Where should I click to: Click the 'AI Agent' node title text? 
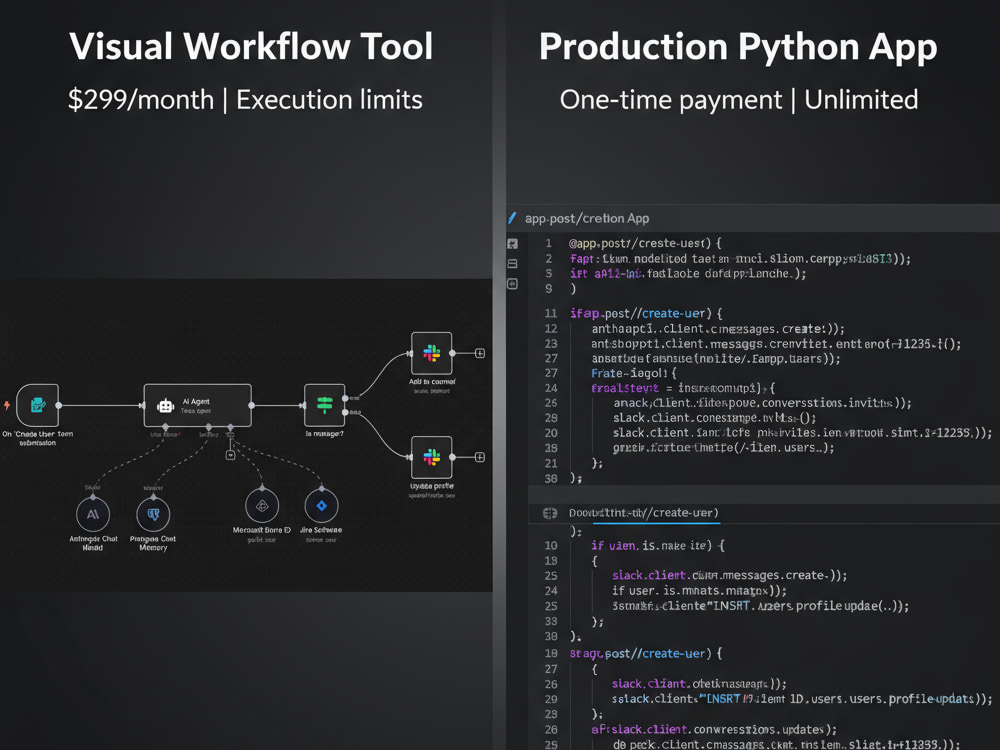pyautogui.click(x=196, y=401)
